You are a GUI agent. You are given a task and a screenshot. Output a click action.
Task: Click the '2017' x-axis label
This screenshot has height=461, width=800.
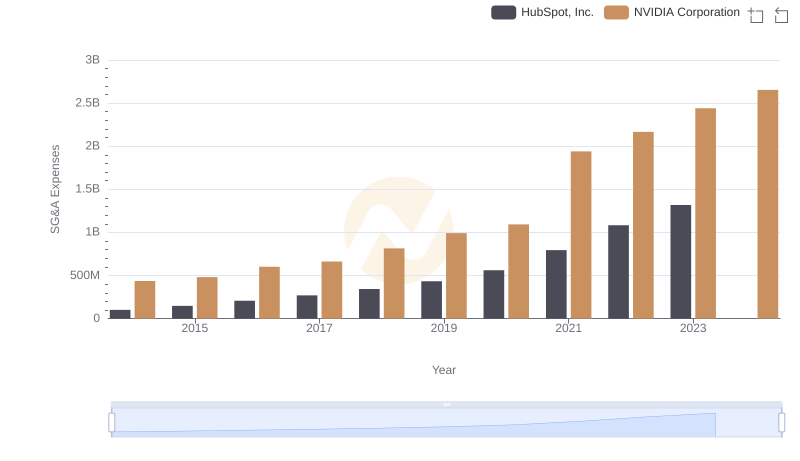319,328
